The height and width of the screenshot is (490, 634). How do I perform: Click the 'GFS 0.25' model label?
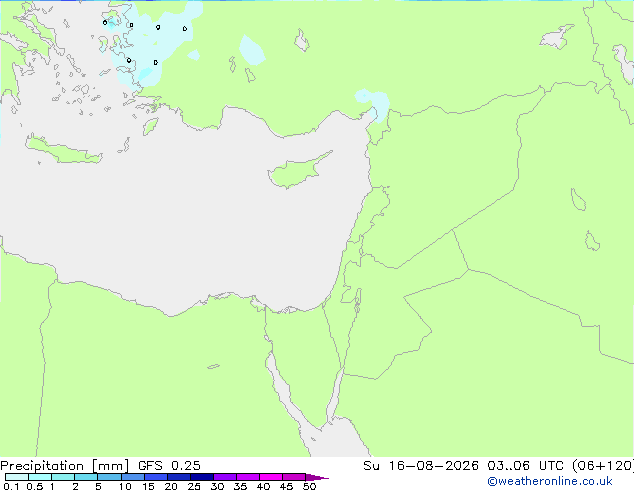click(169, 466)
